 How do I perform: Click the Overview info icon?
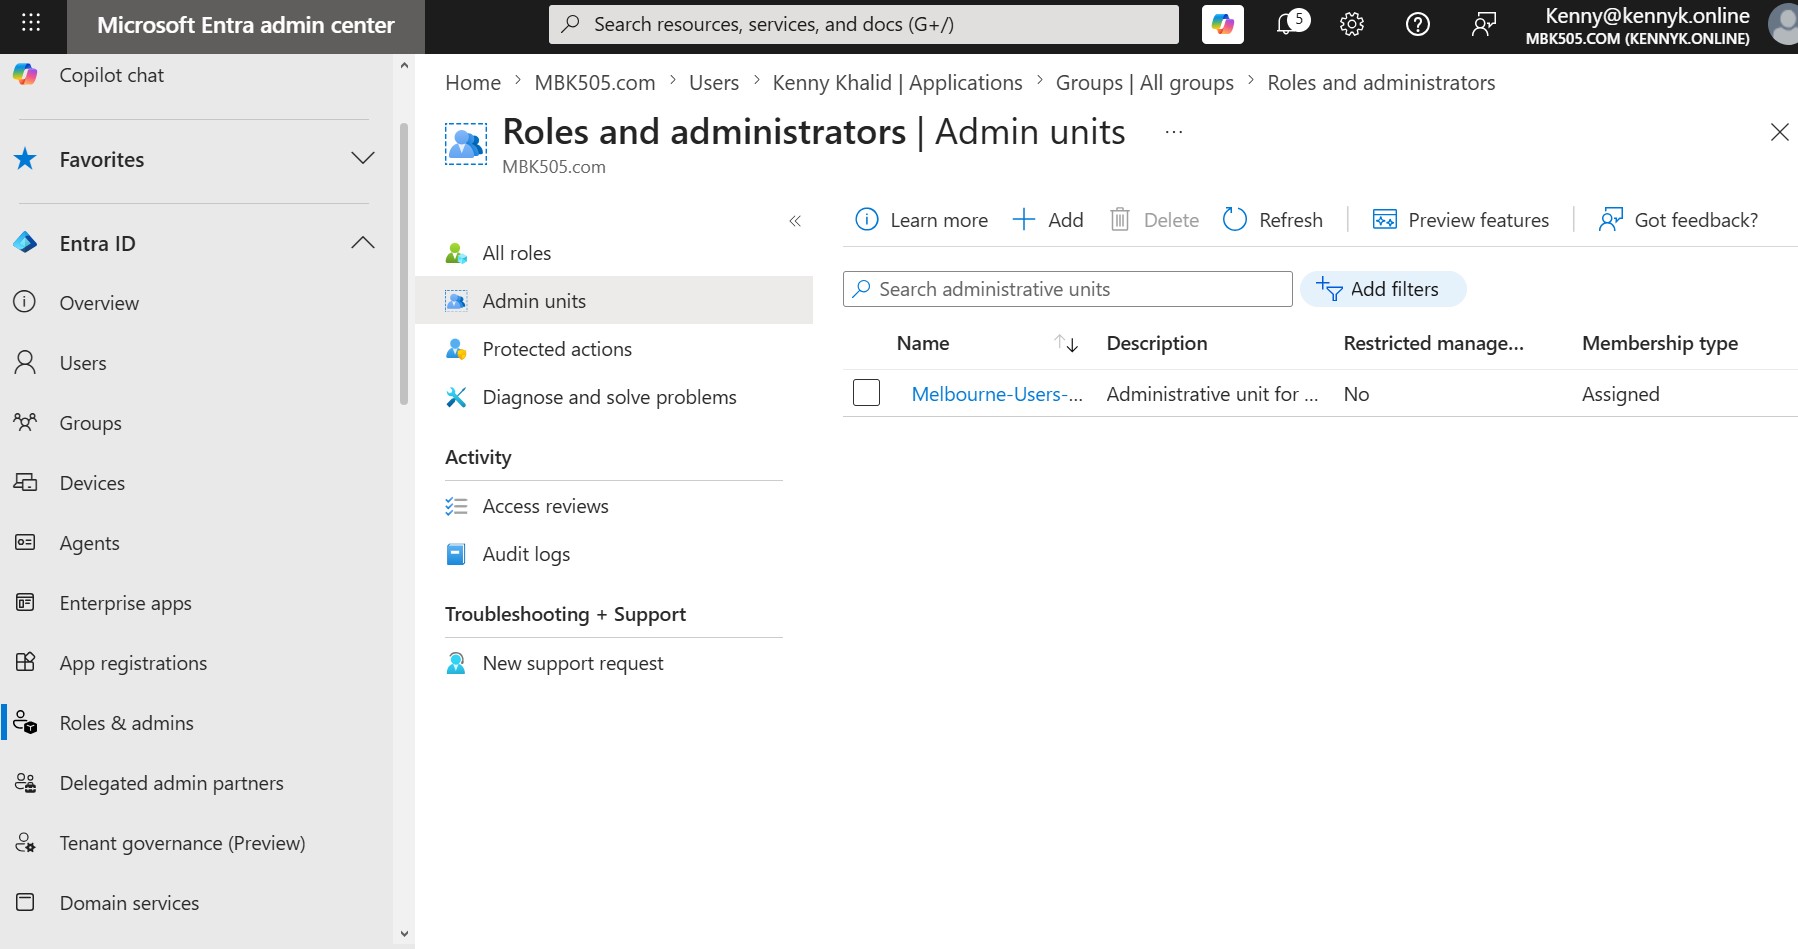(25, 302)
